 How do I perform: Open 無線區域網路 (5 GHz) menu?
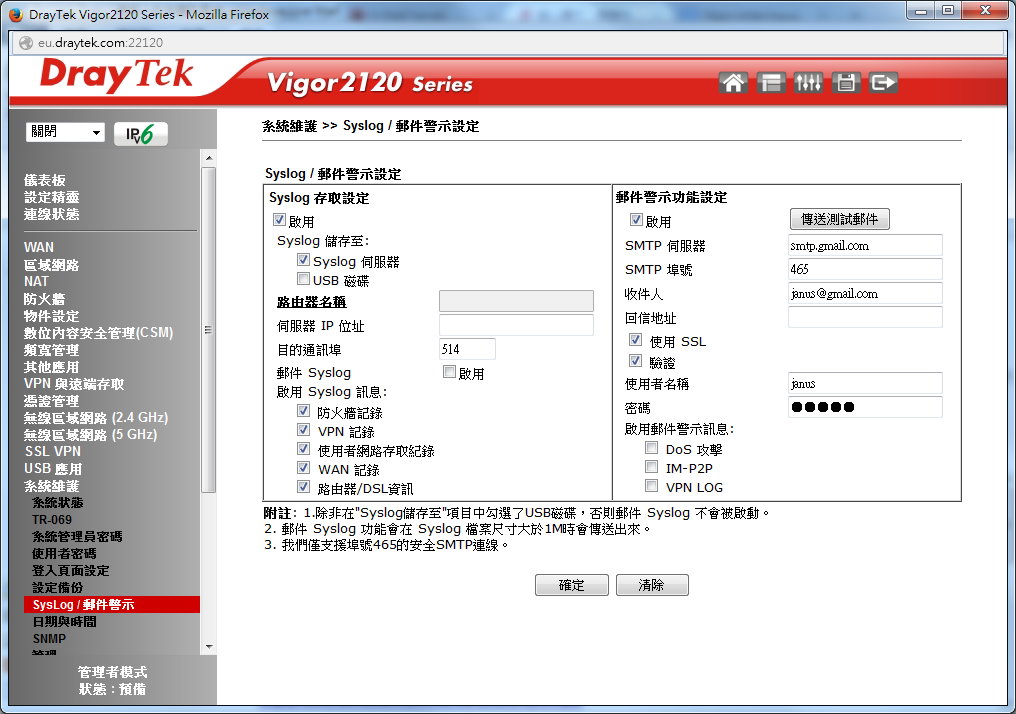click(x=91, y=434)
